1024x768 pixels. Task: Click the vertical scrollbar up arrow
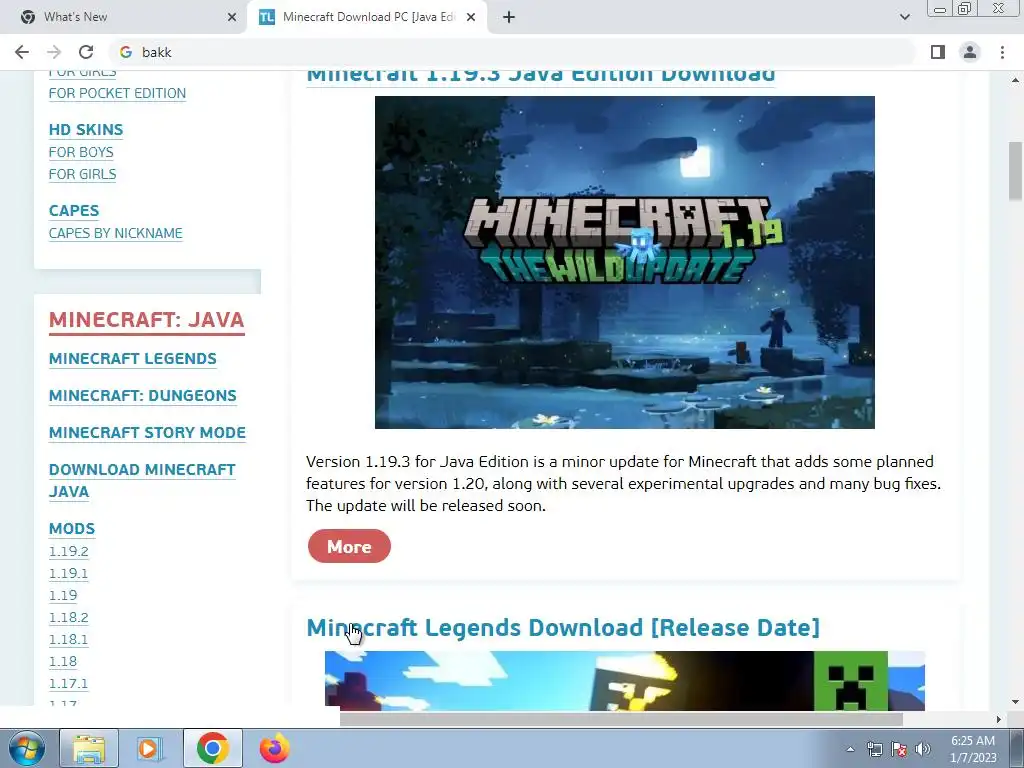(x=1015, y=80)
